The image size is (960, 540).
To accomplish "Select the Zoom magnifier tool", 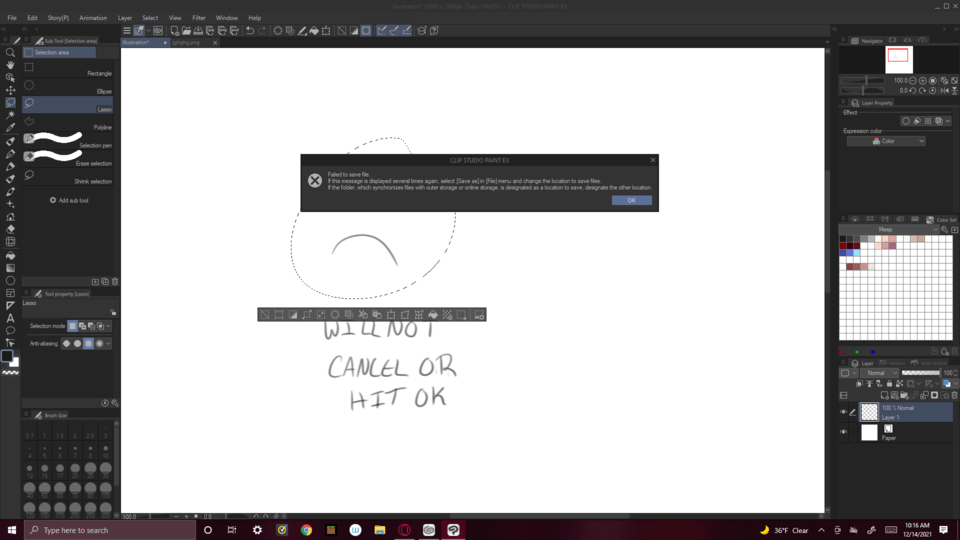I will click(10, 53).
